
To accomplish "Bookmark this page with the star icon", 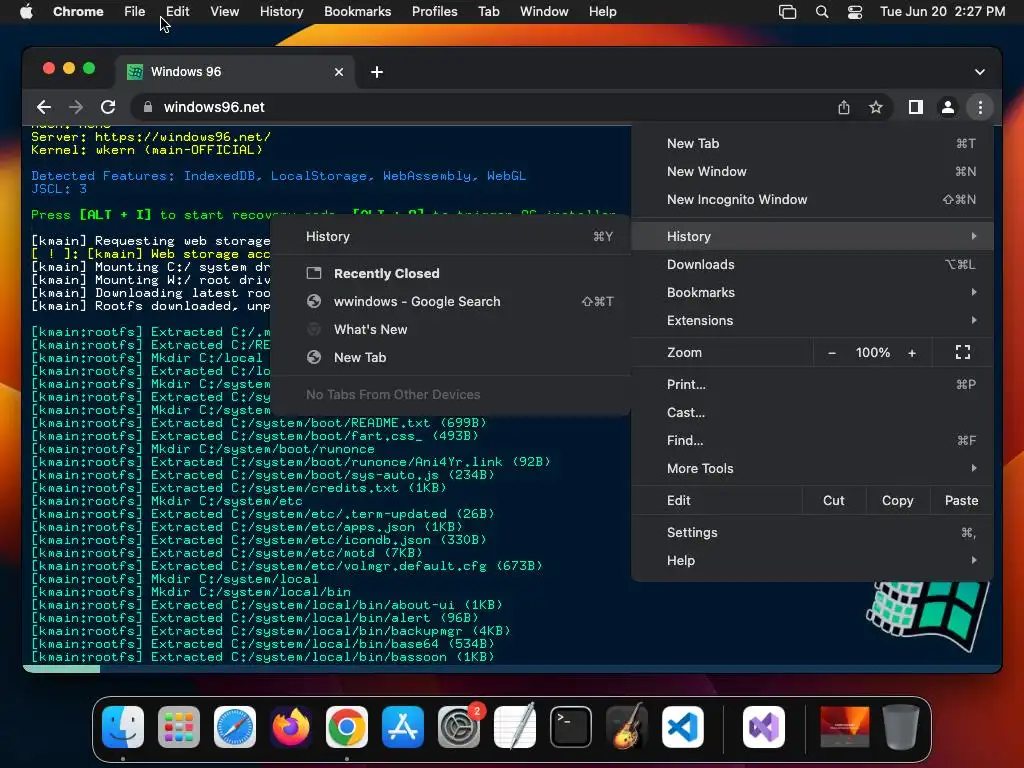I will tap(876, 107).
